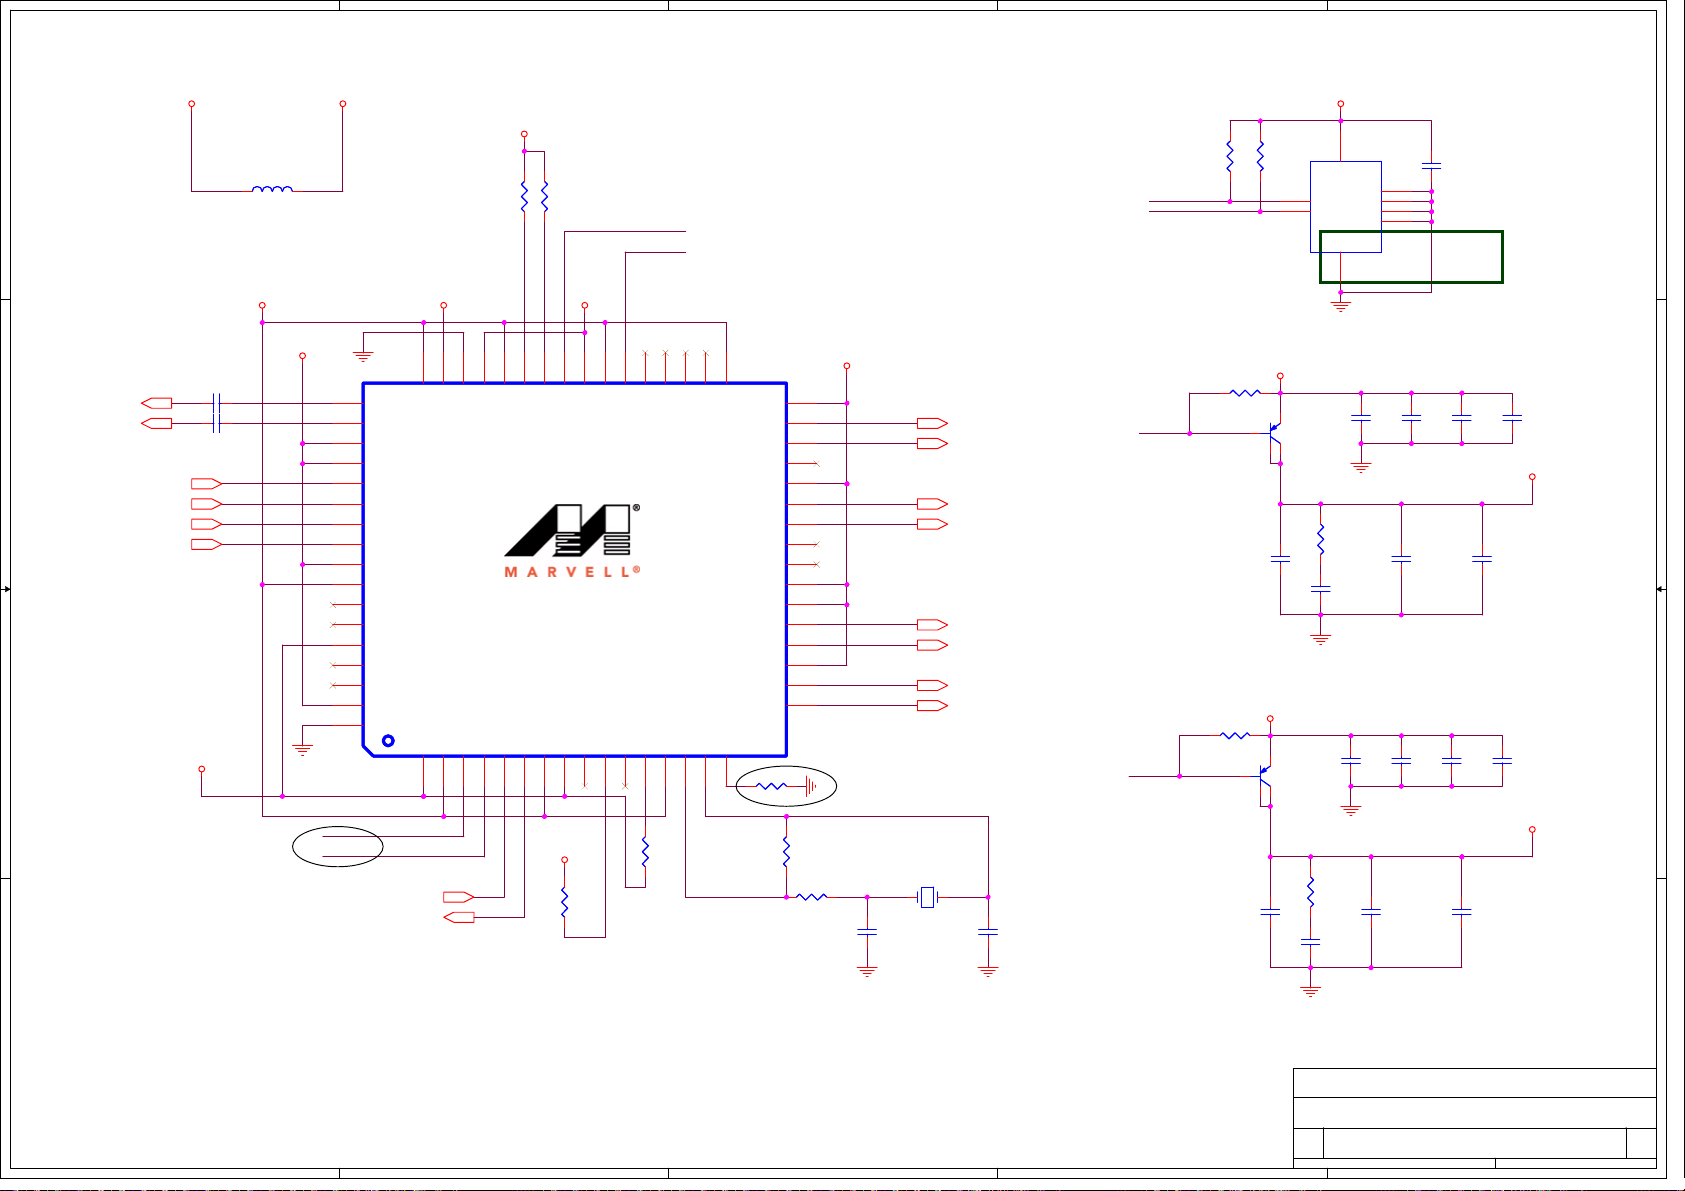This screenshot has width=1685, height=1191.
Task: Click the ground symbol at the chip's bottom-left corner
Action: [302, 749]
